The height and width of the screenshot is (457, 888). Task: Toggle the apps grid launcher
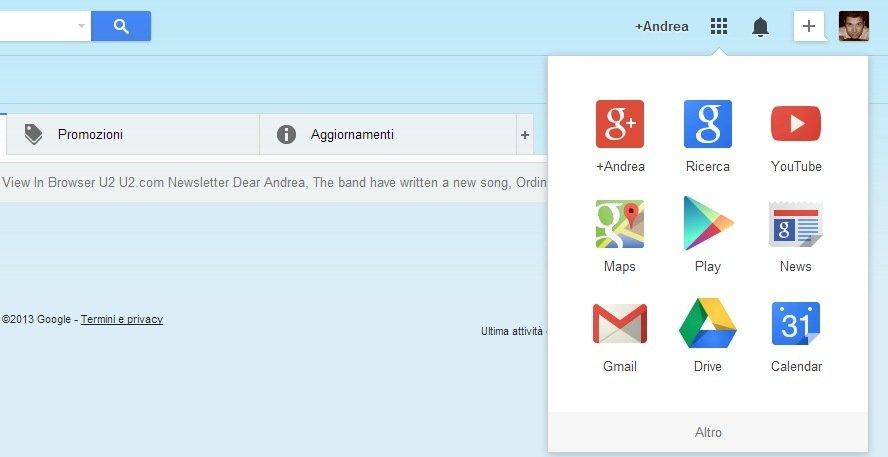(x=719, y=26)
